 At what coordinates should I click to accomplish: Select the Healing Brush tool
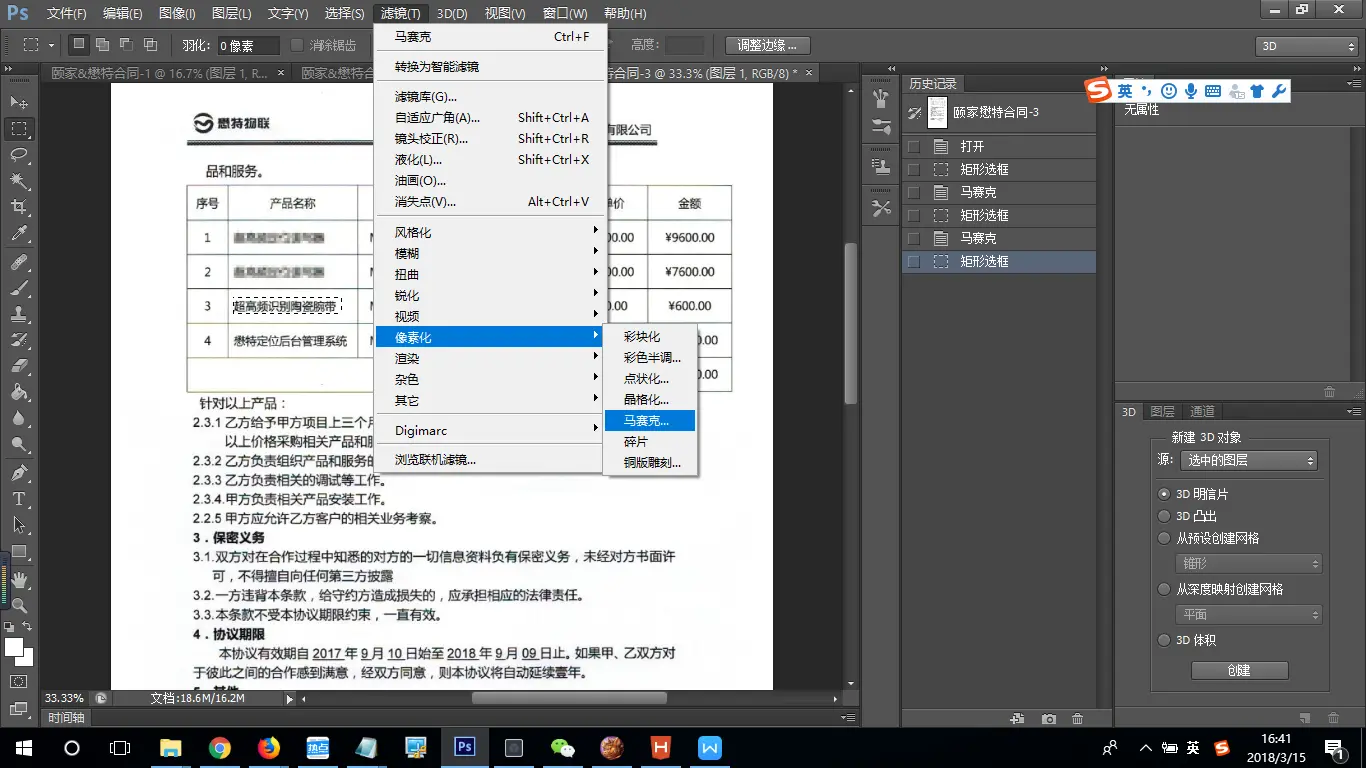point(19,262)
